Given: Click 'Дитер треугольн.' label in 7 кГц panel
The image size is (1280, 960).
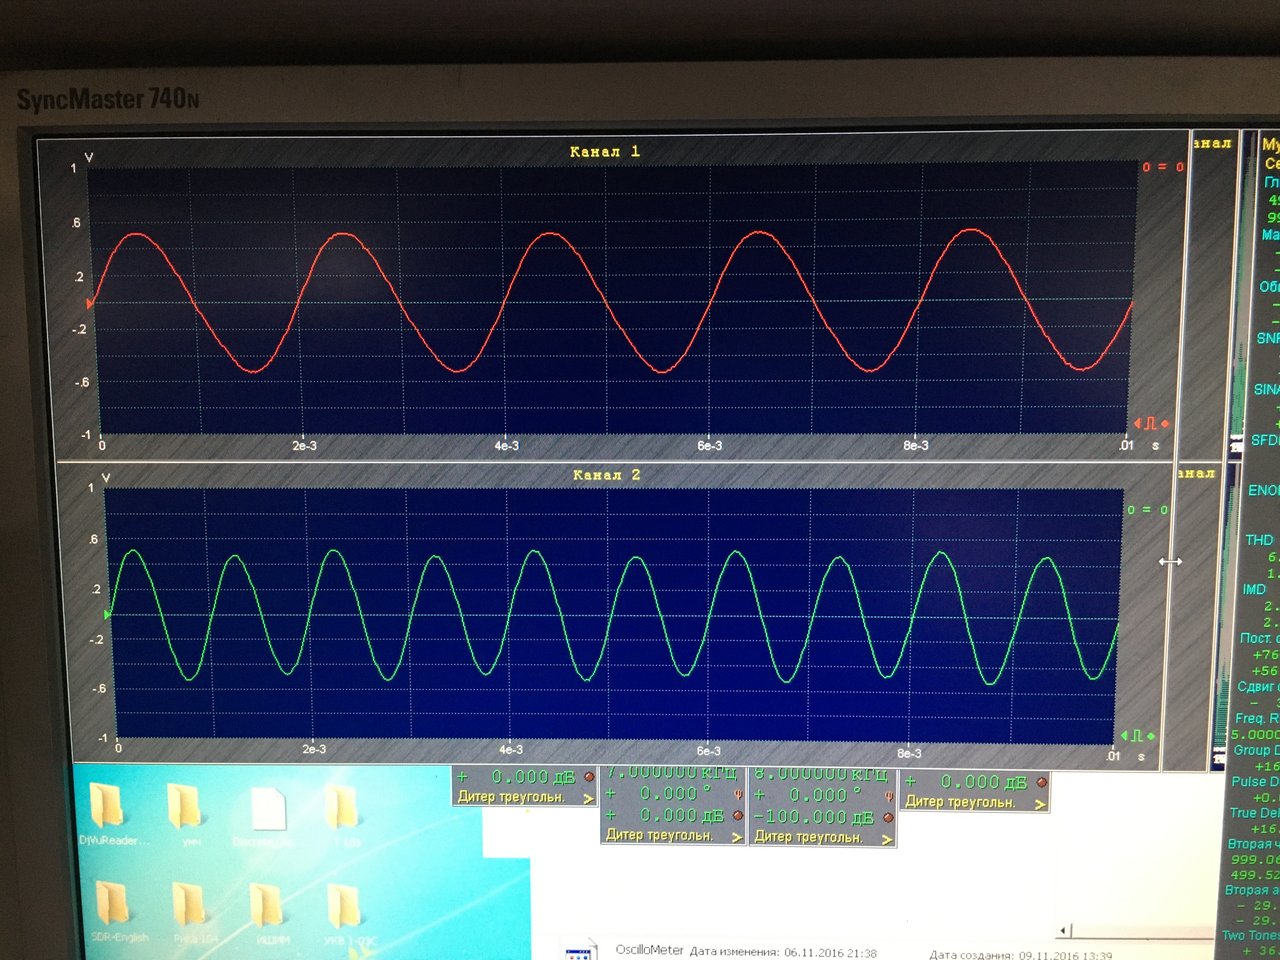Looking at the screenshot, I should point(659,835).
